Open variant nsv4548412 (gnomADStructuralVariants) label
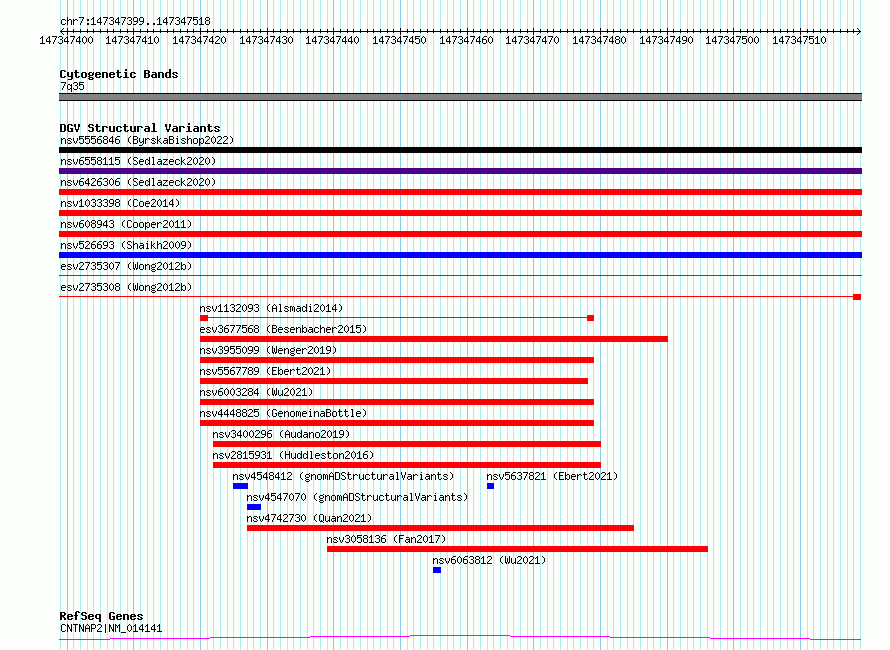 pos(343,476)
